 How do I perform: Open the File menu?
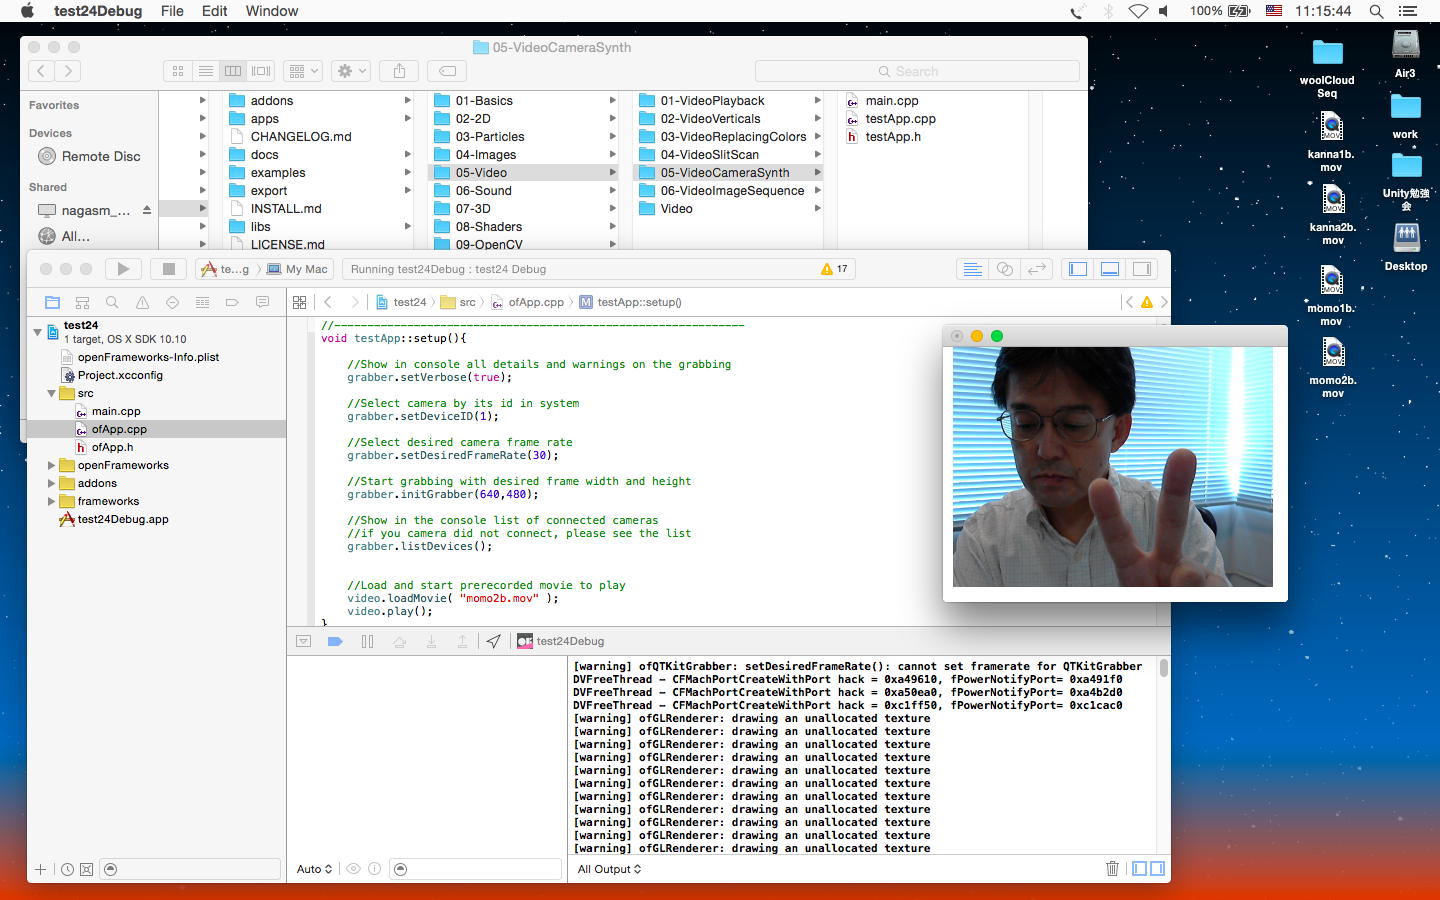pyautogui.click(x=172, y=11)
